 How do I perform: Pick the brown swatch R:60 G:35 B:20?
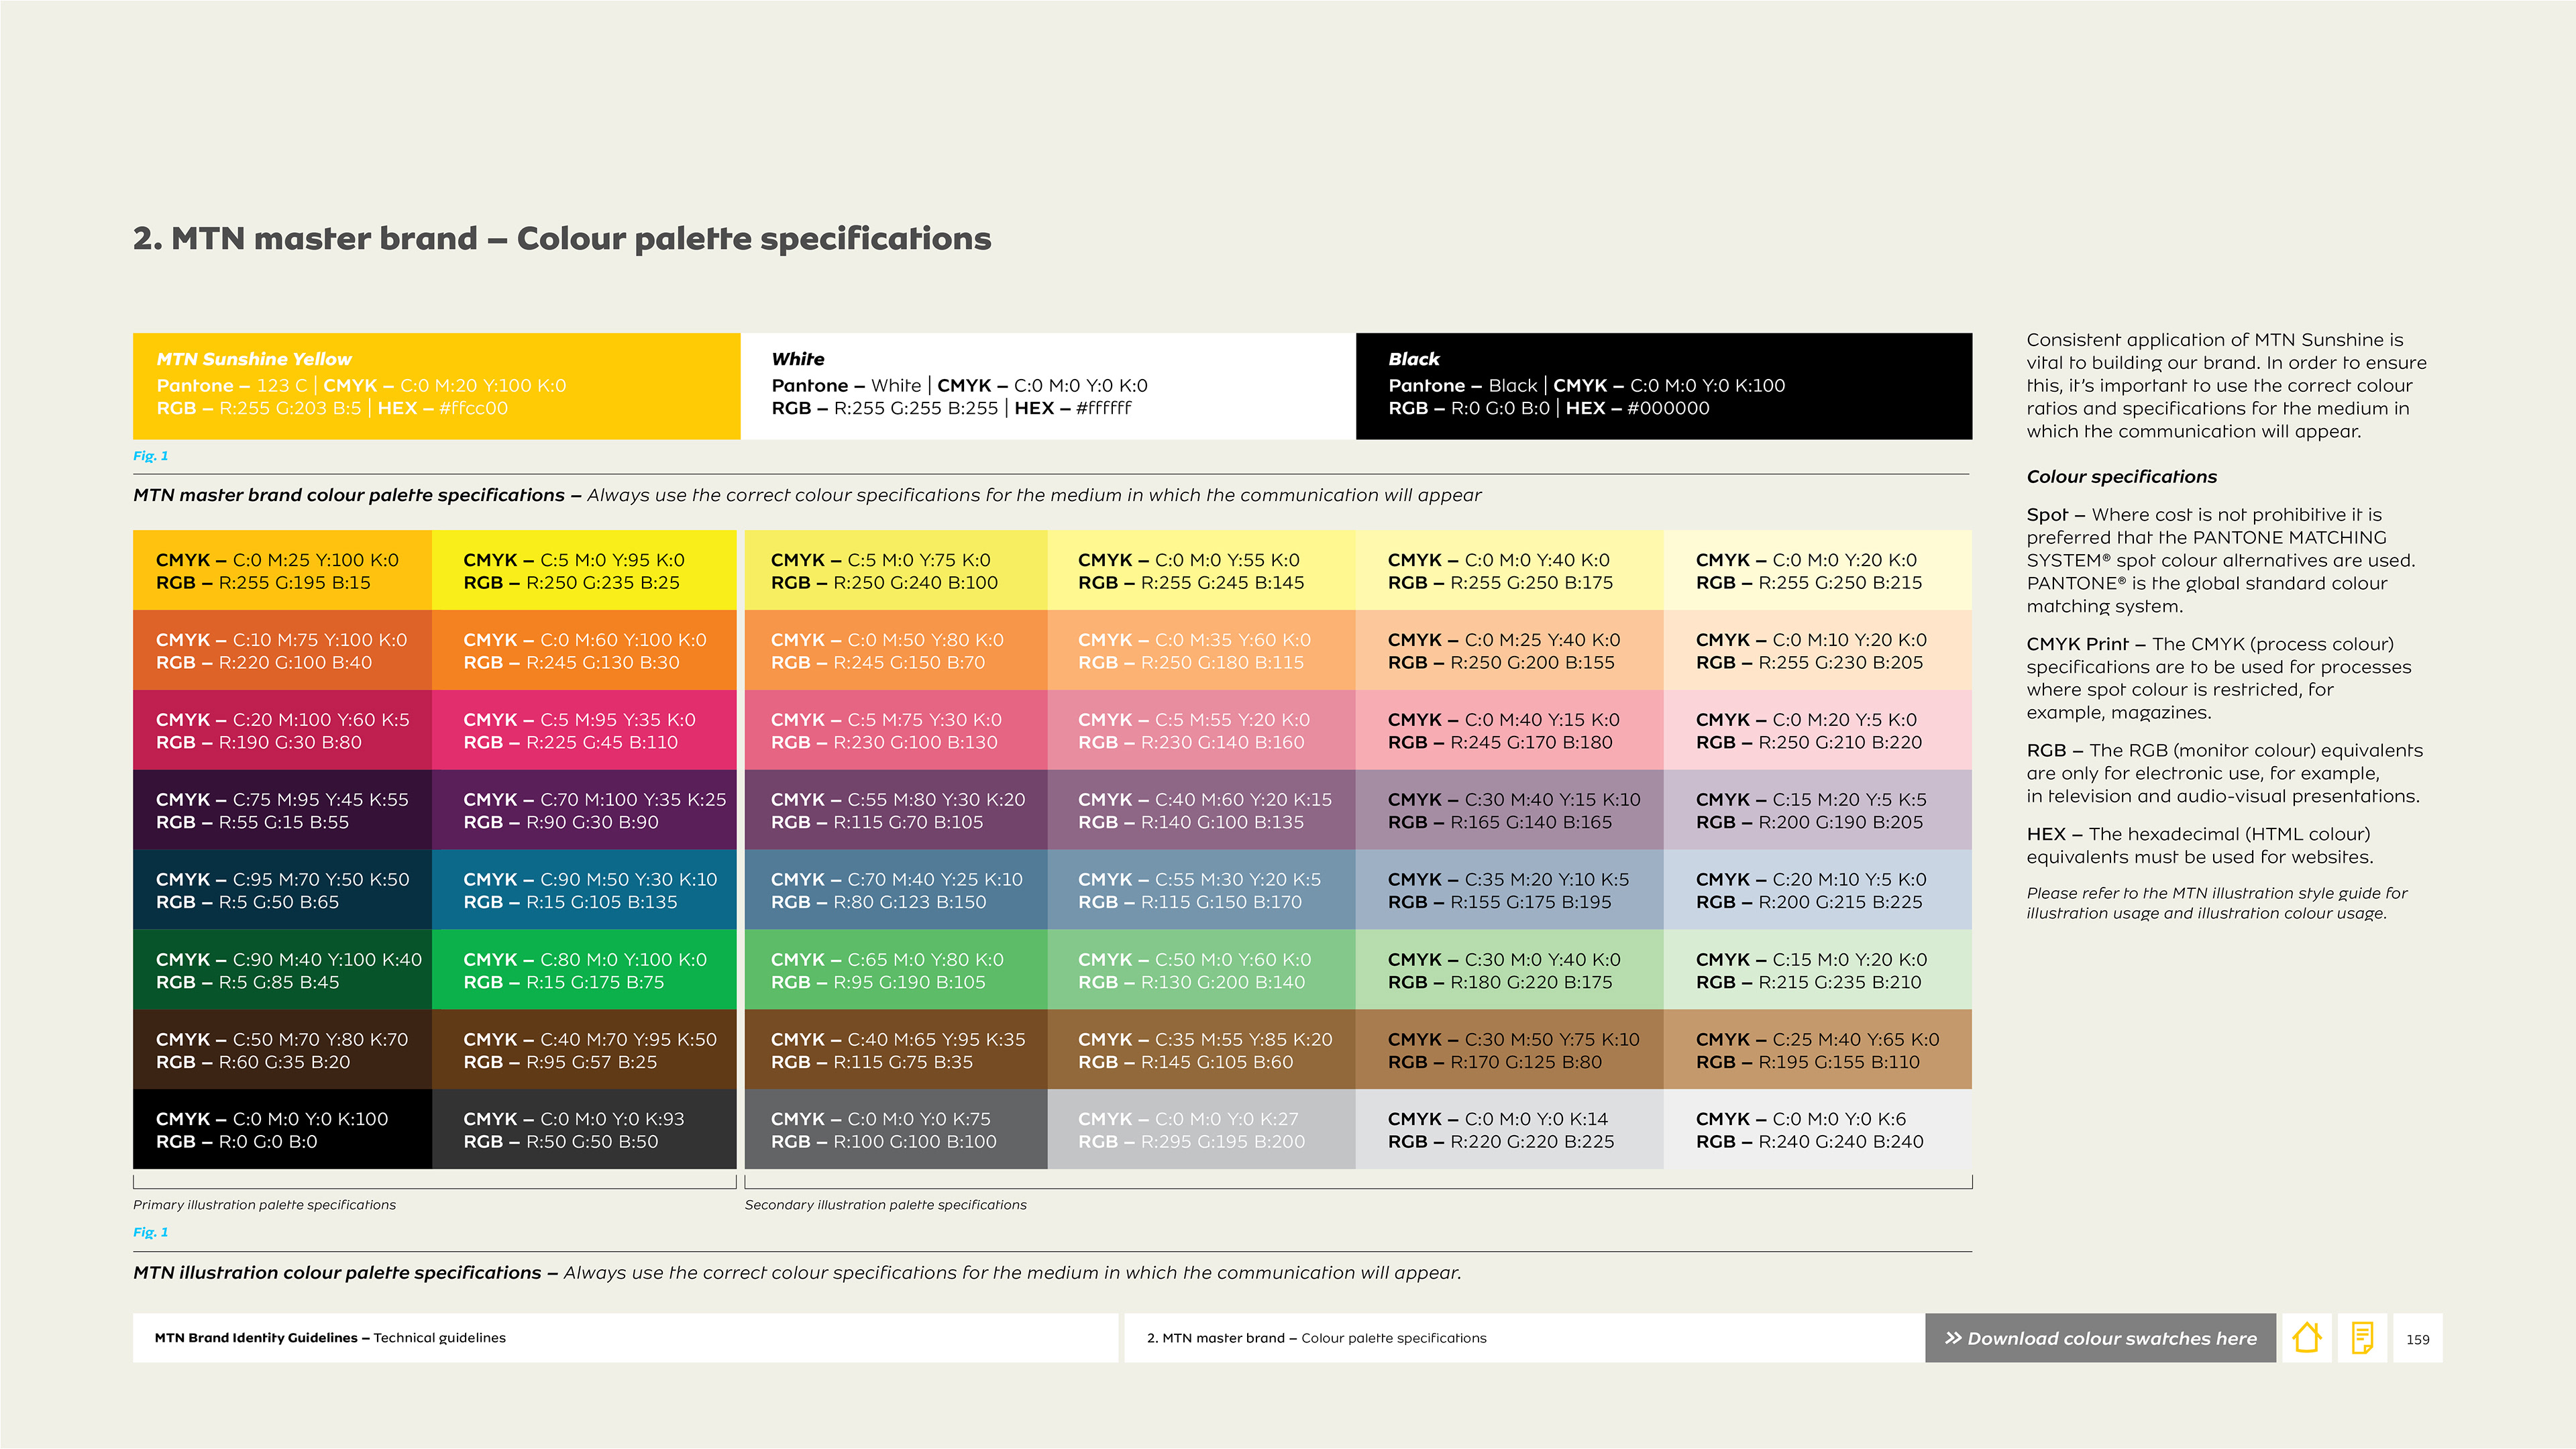282,1049
